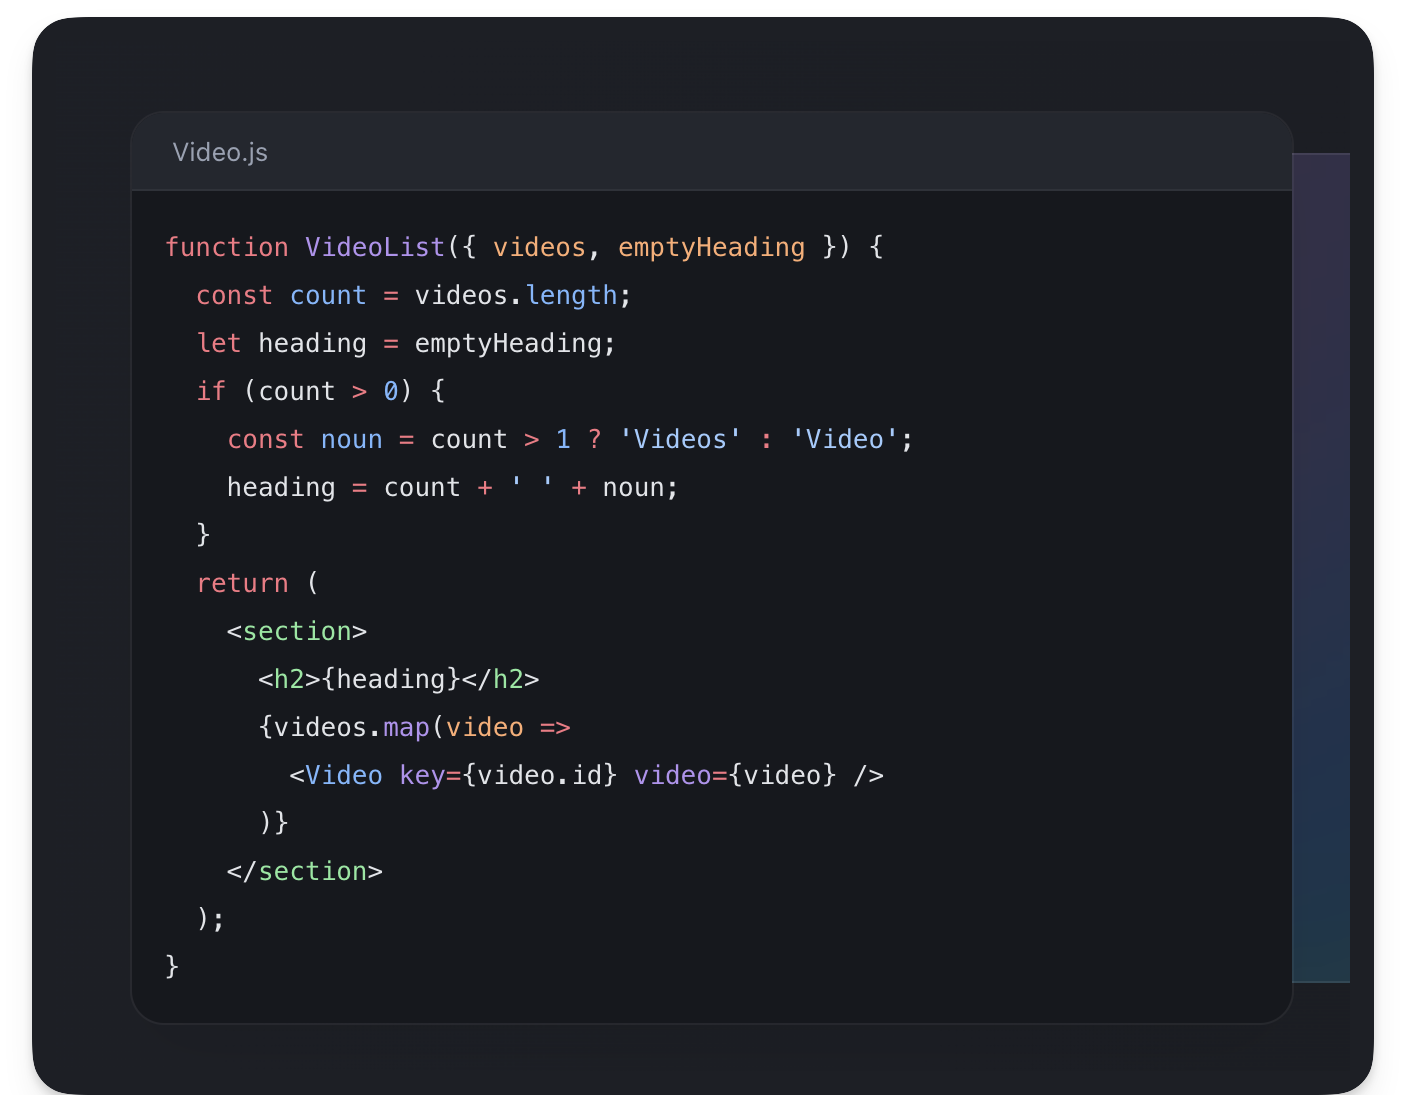Click the VideoList function name
This screenshot has width=1406, height=1095.
[375, 247]
